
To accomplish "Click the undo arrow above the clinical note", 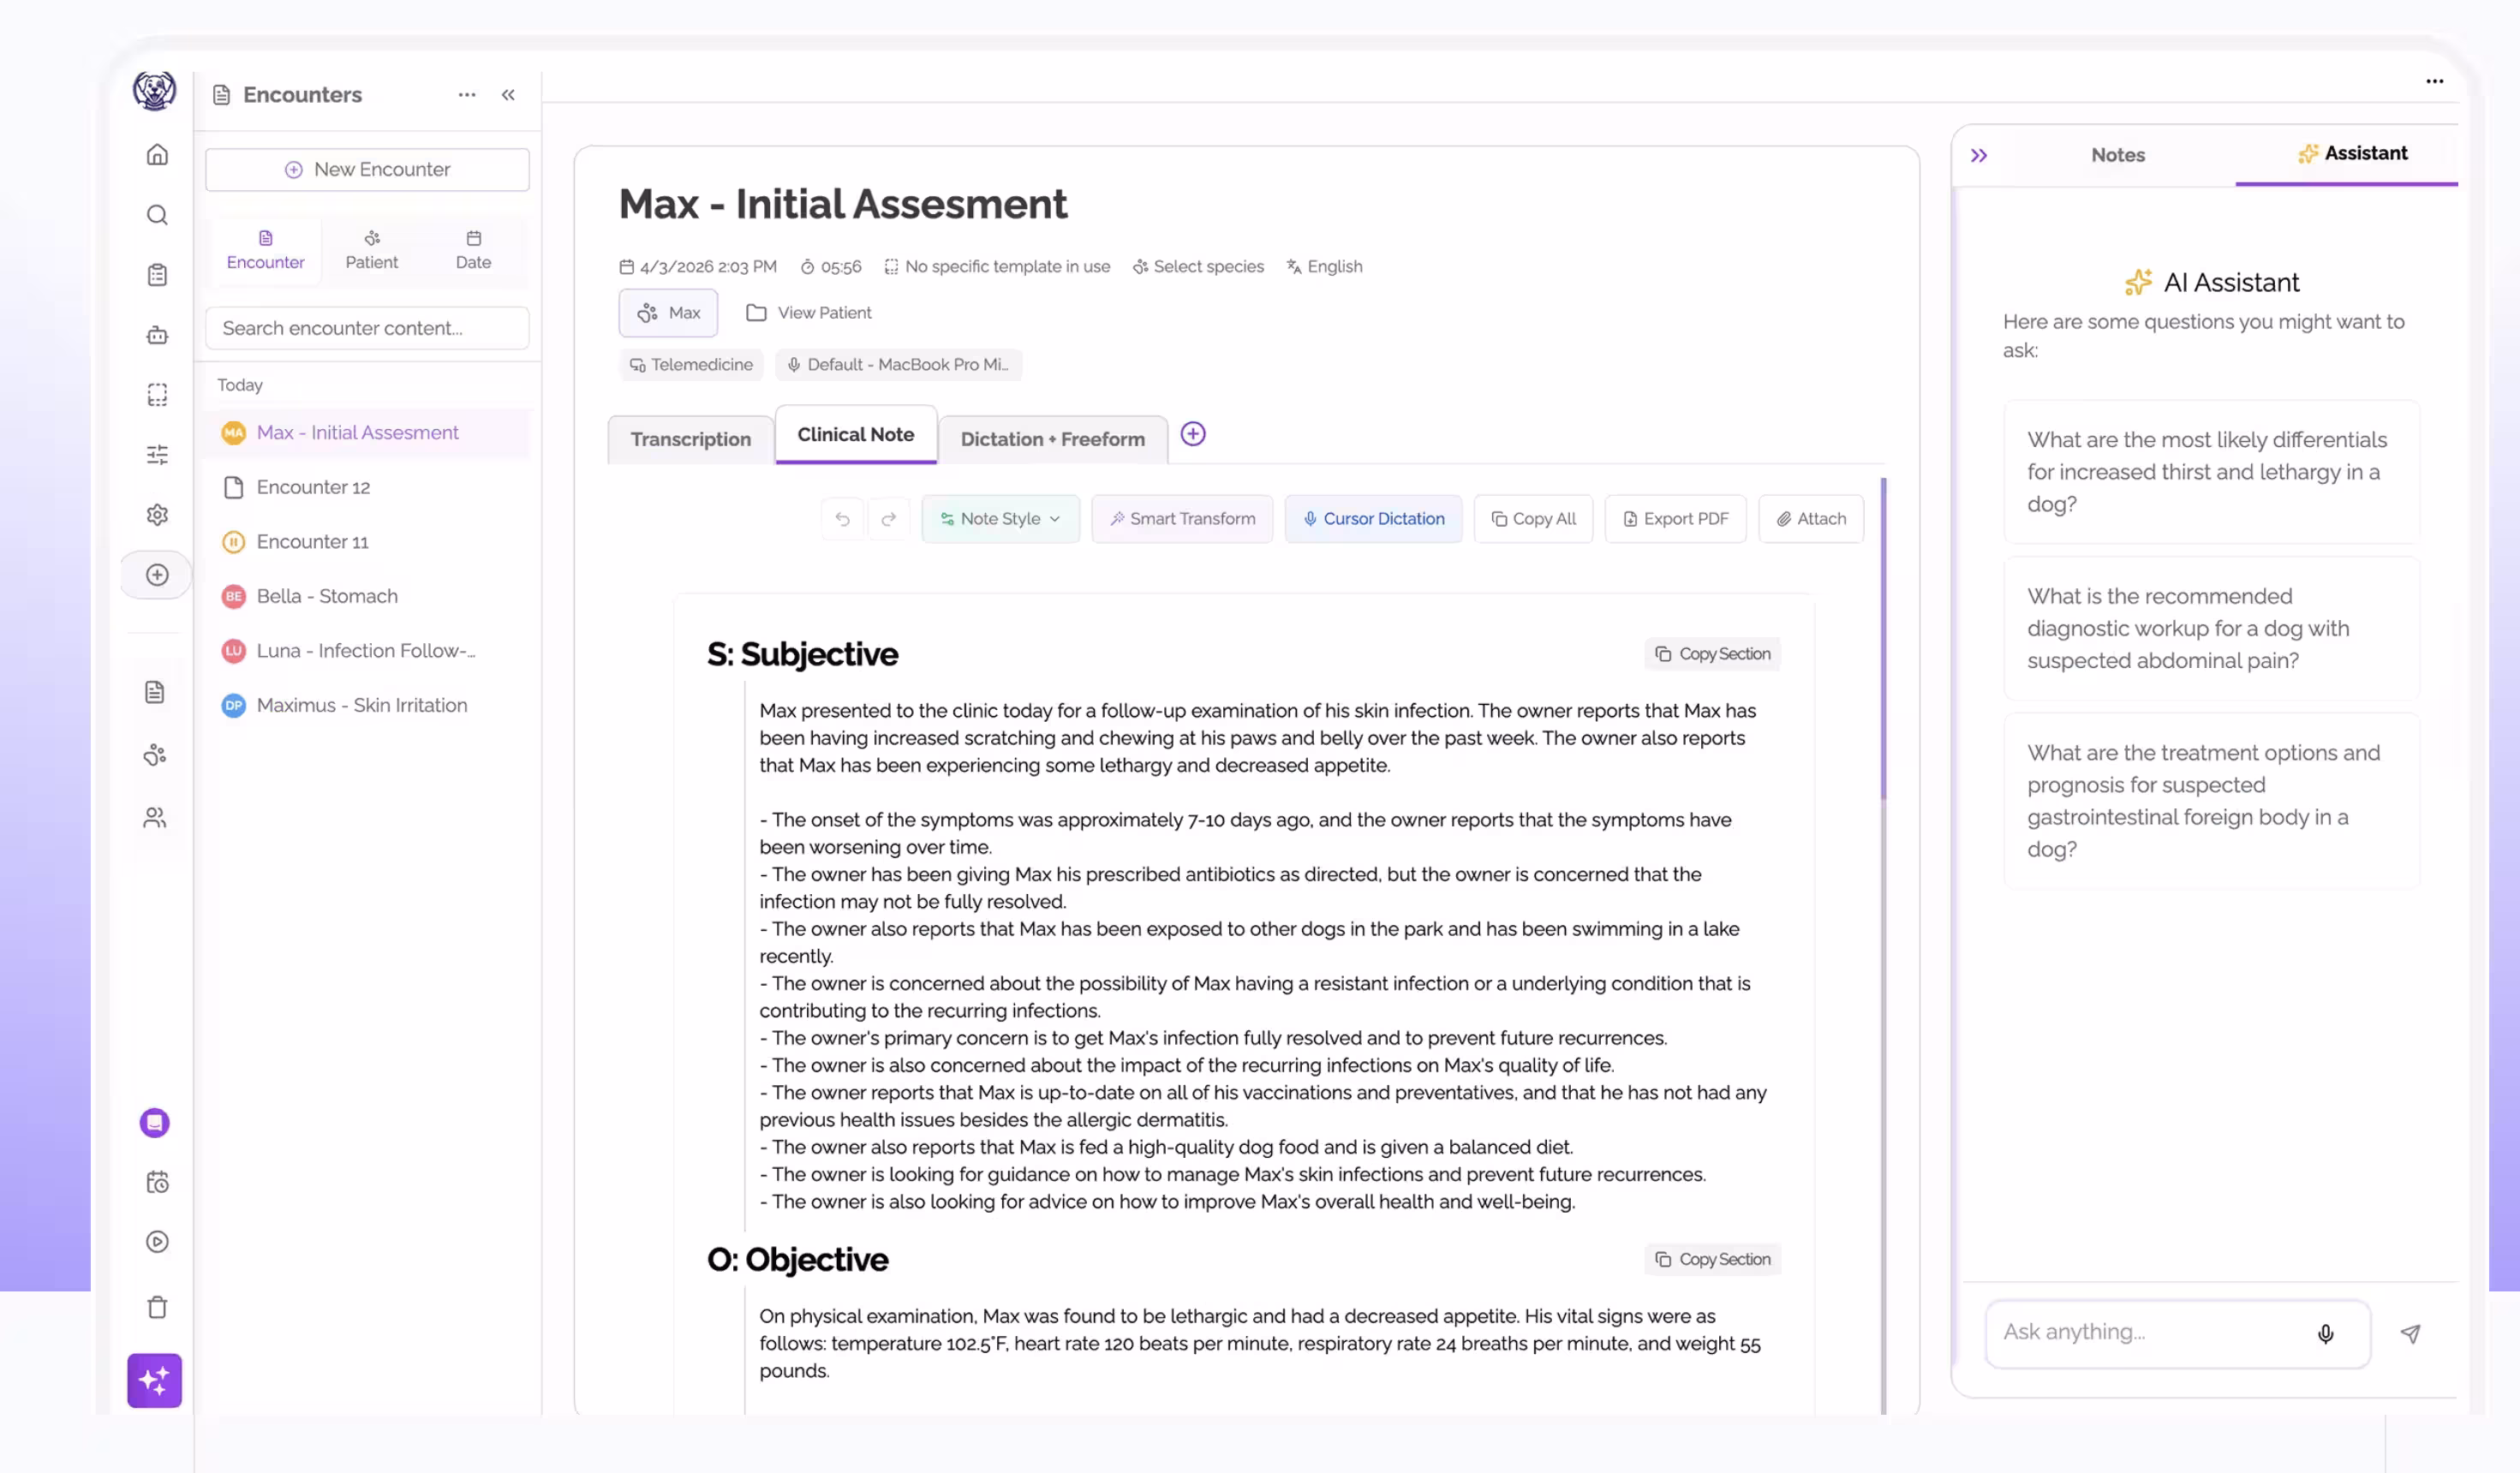I will click(841, 518).
